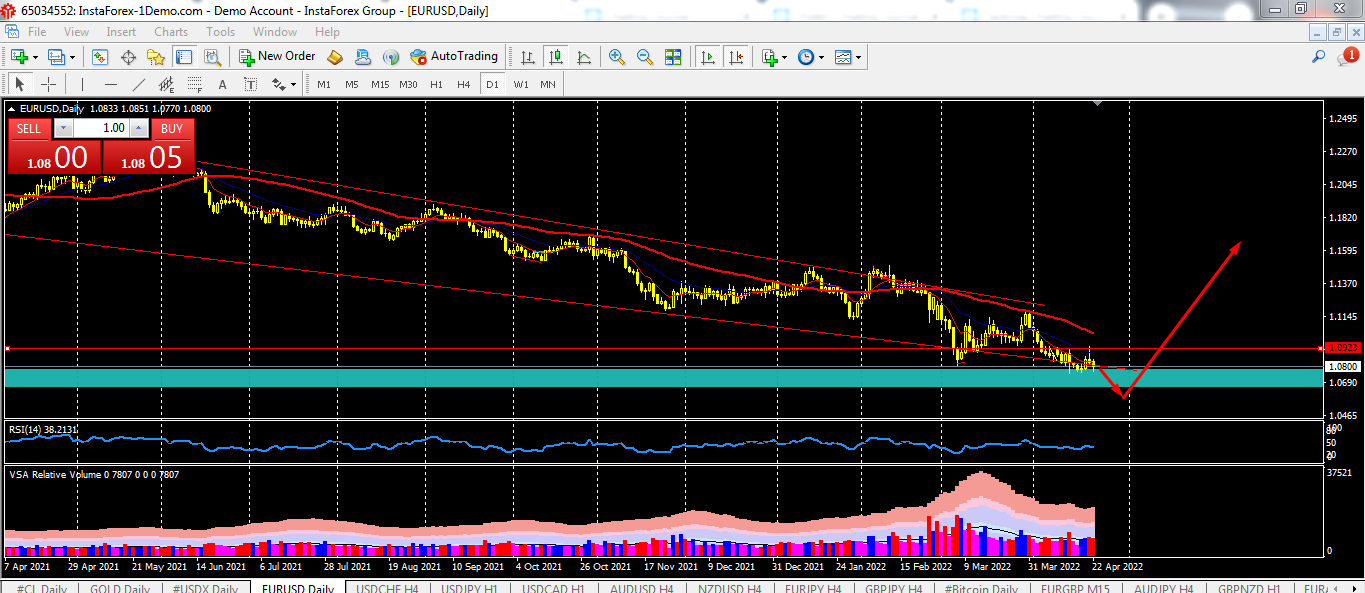1365x593 pixels.
Task: Open the Data Window crosshair icon
Action: tap(128, 57)
